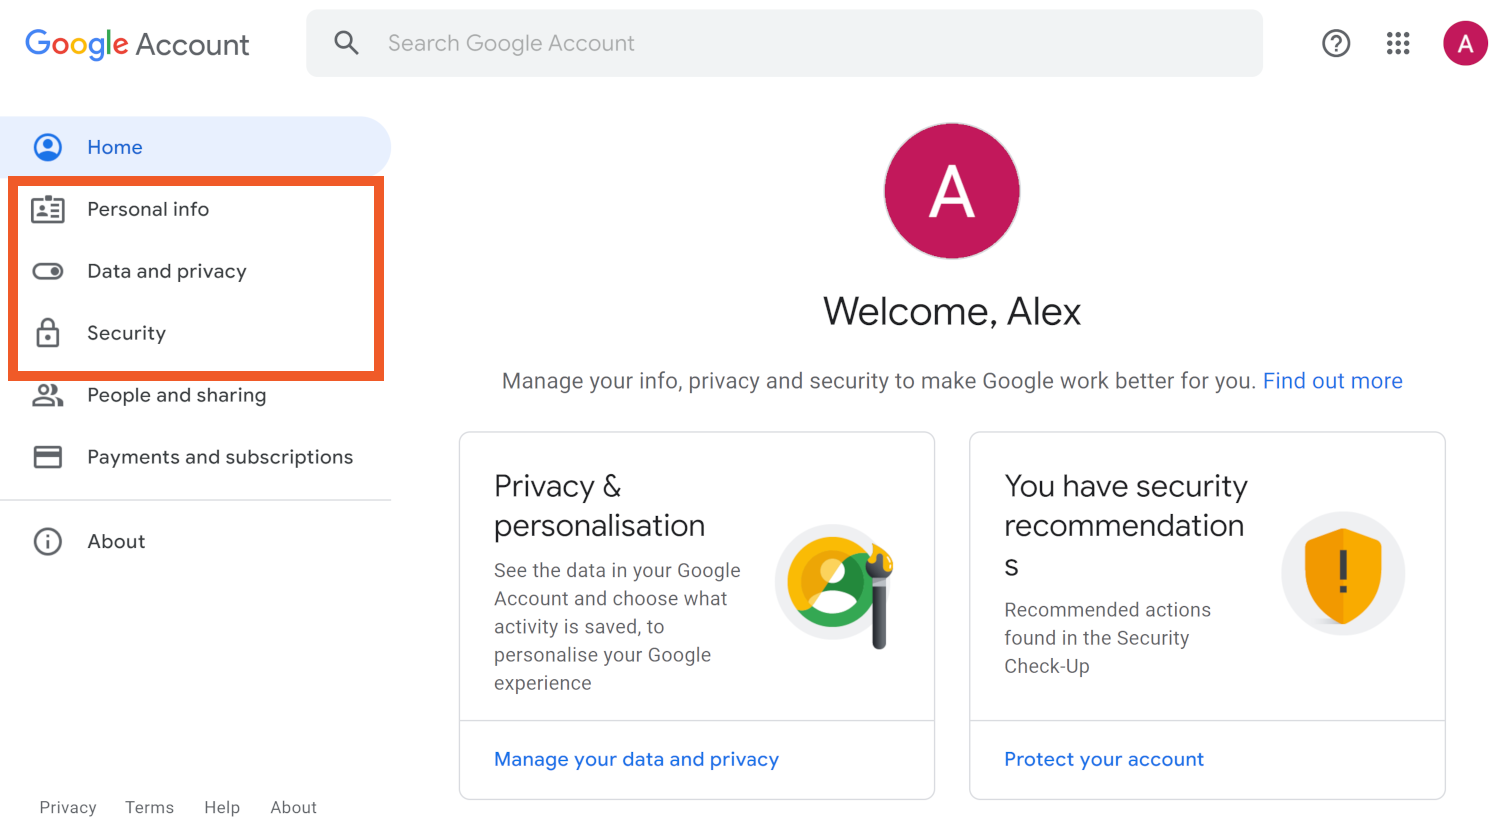Viewport: 1500px width, 825px height.
Task: Open Payments and subscriptions menu item
Action: (220, 457)
